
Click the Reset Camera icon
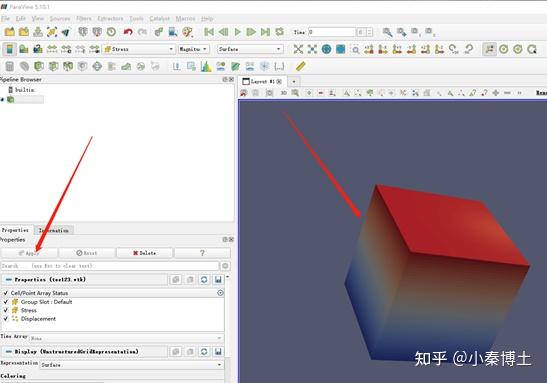click(298, 49)
